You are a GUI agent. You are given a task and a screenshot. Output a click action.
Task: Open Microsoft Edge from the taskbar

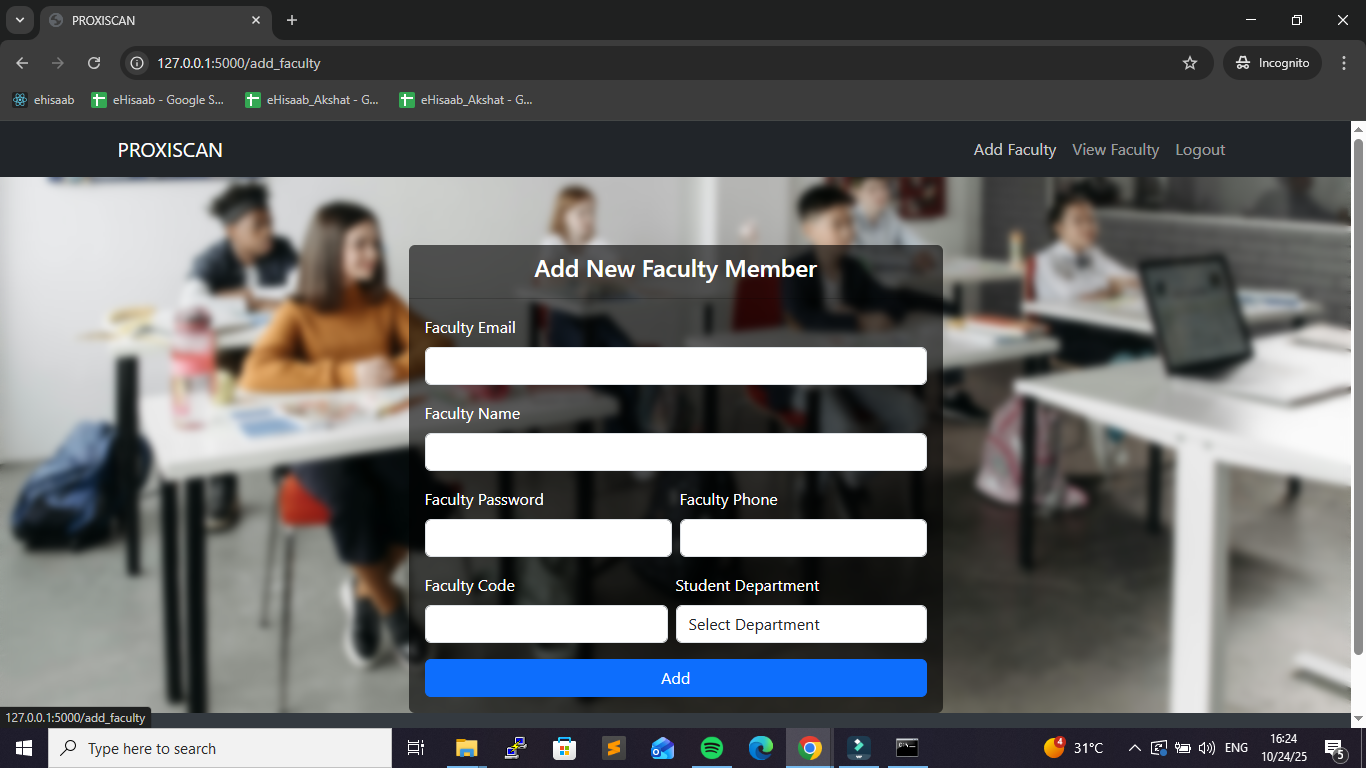pos(761,748)
